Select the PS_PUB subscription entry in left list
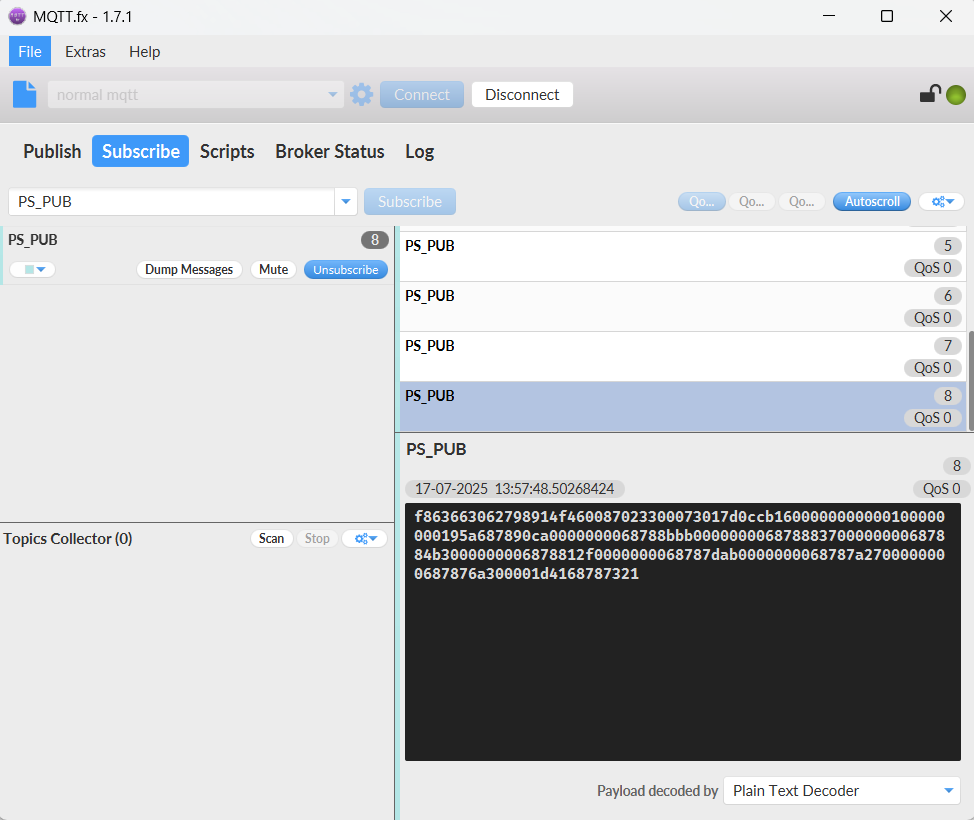This screenshot has width=974, height=820. [198, 255]
